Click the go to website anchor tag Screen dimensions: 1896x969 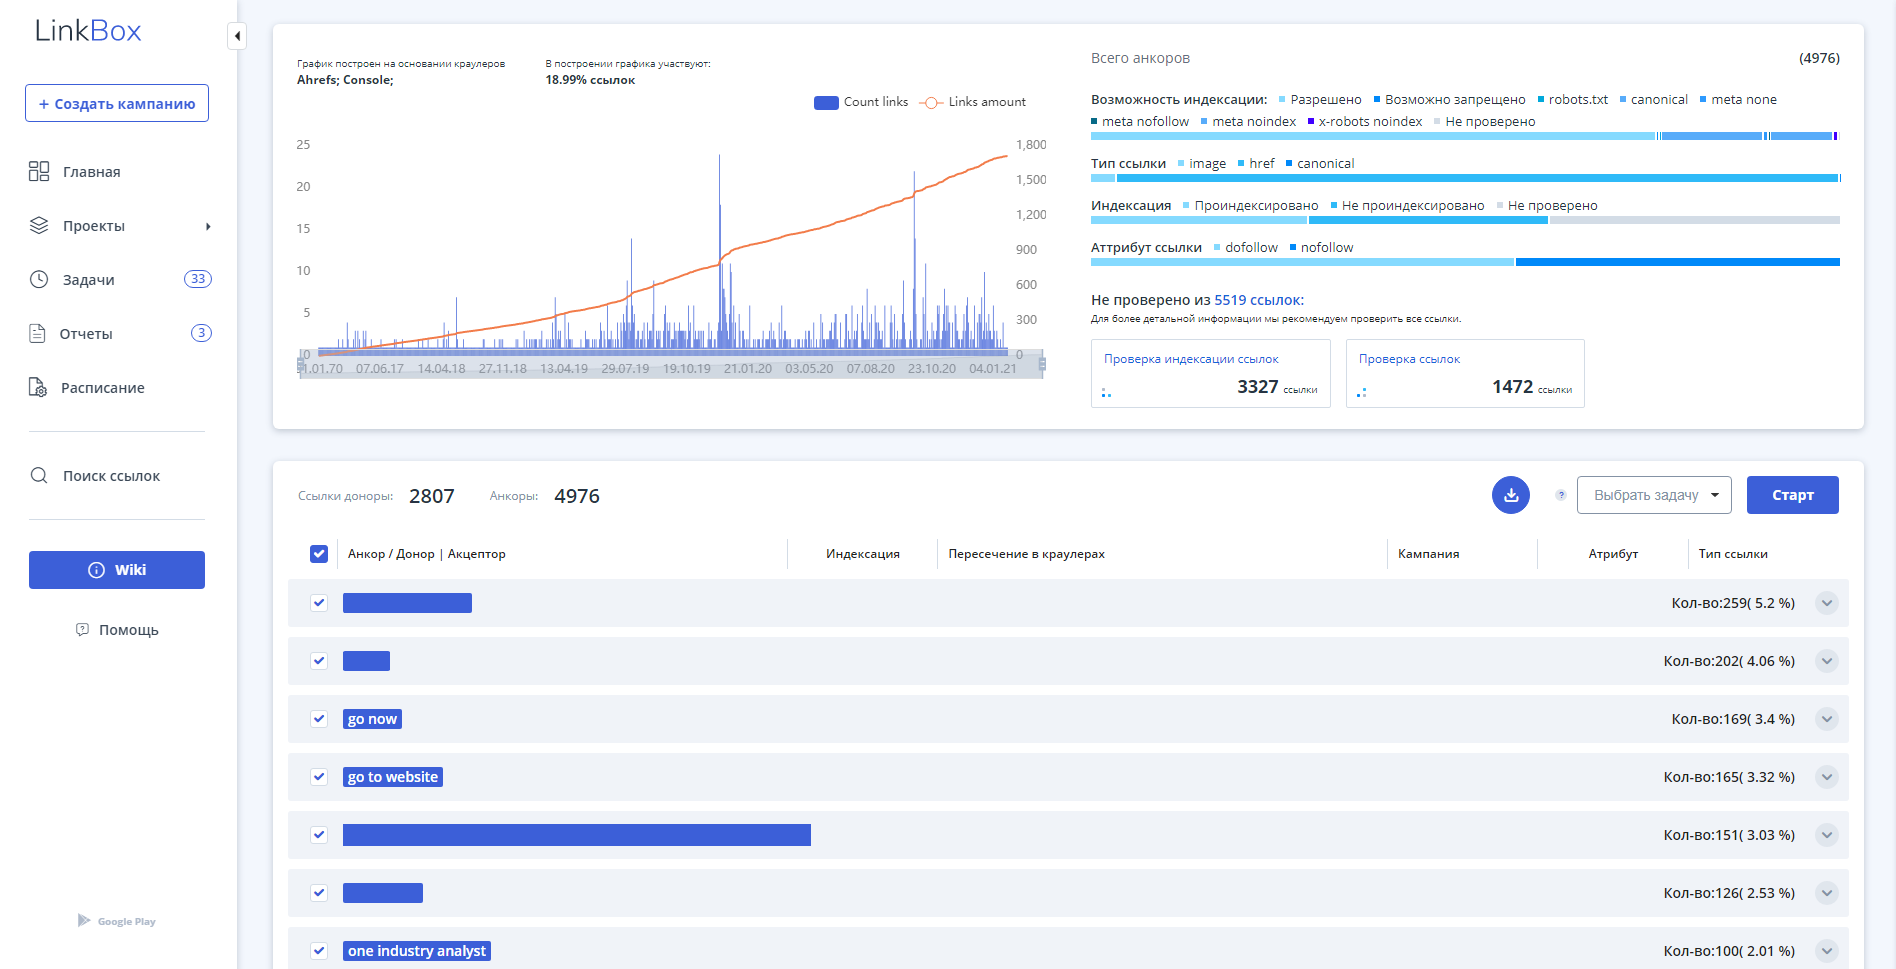393,777
